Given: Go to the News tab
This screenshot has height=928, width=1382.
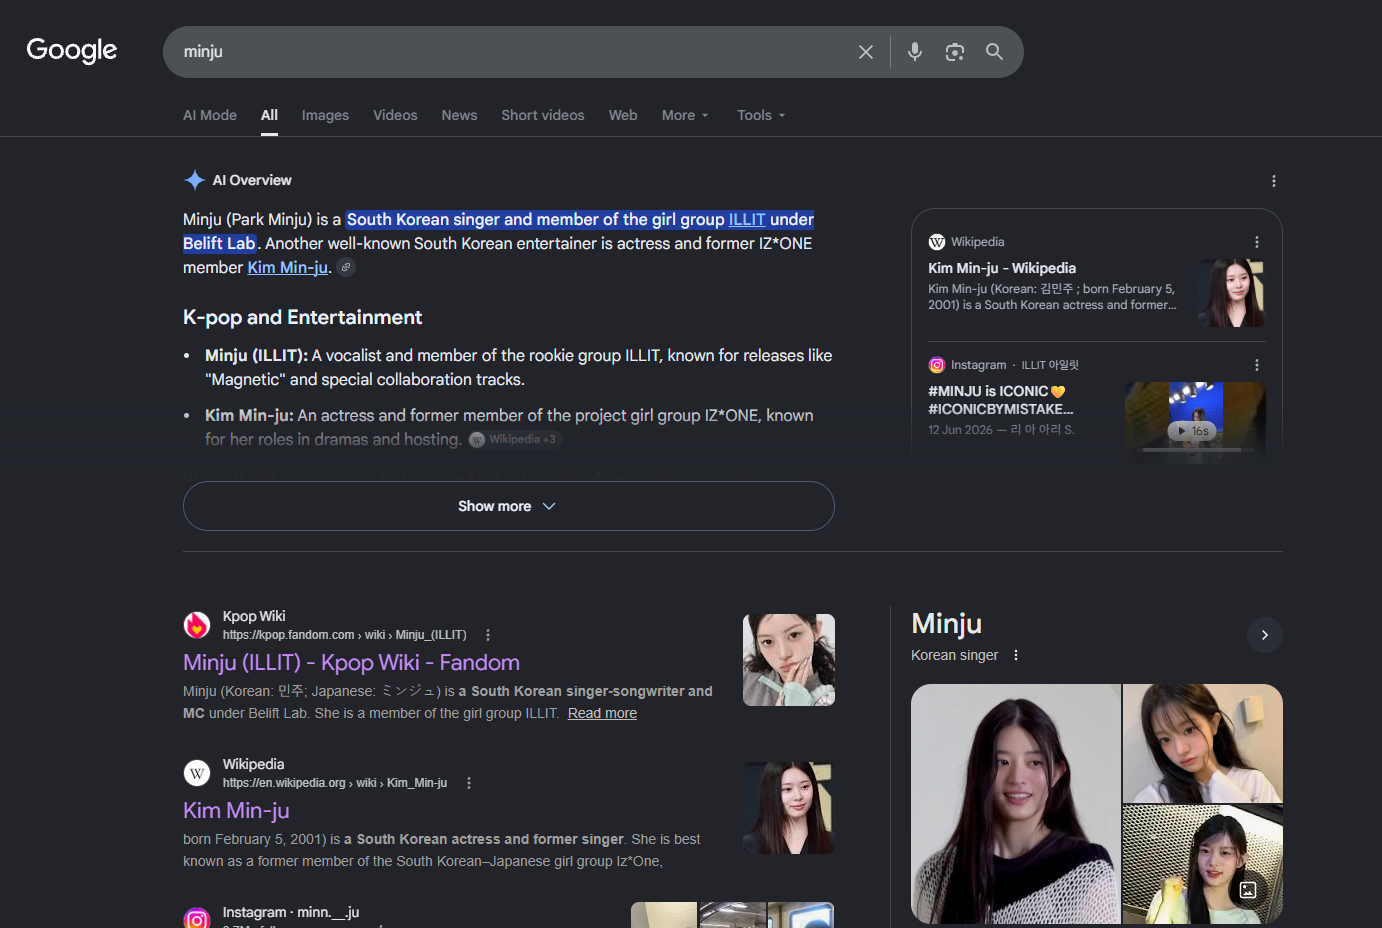Looking at the screenshot, I should [459, 115].
